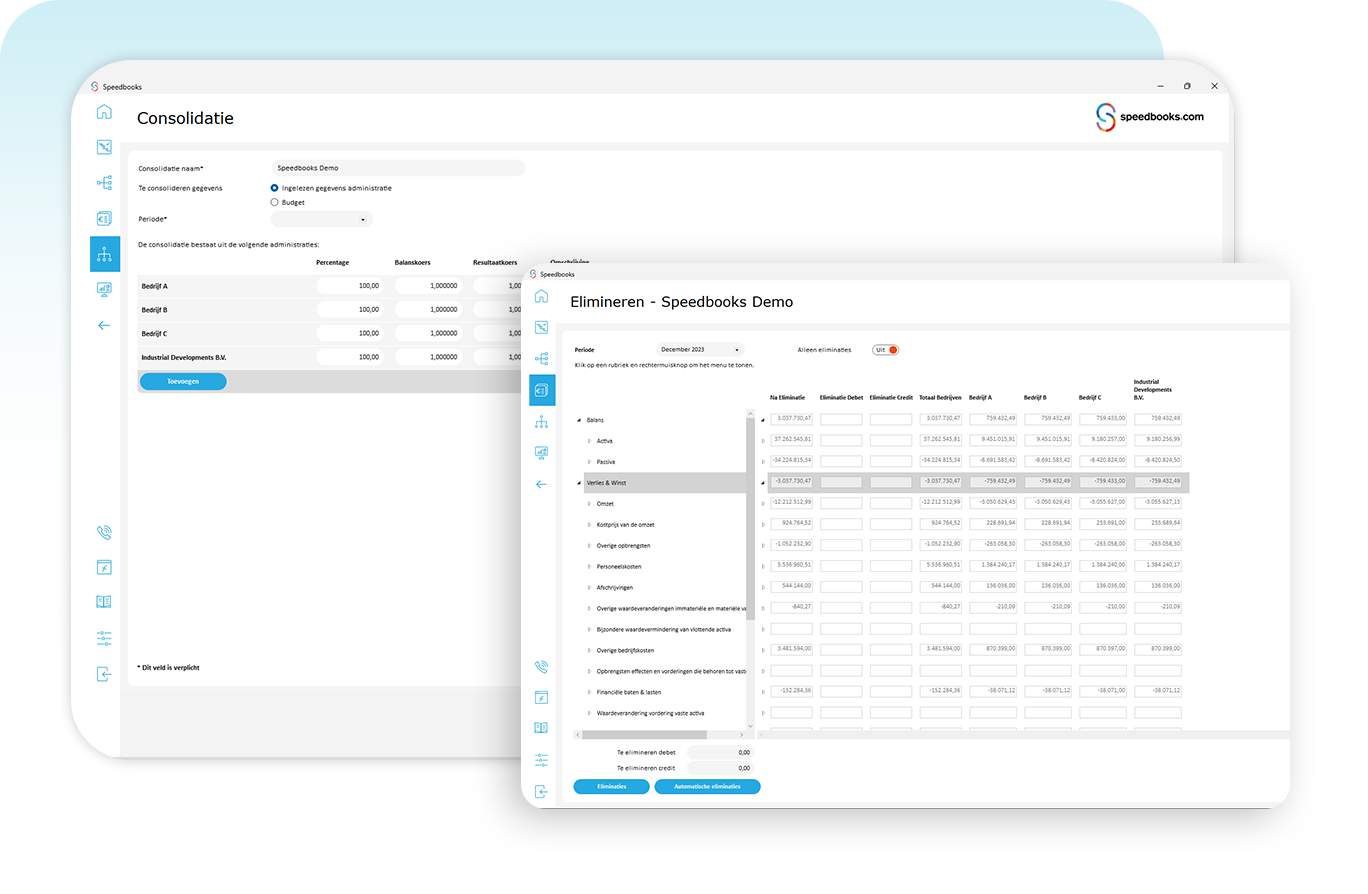Click the 'Consolidatie naam' input field

click(x=398, y=168)
